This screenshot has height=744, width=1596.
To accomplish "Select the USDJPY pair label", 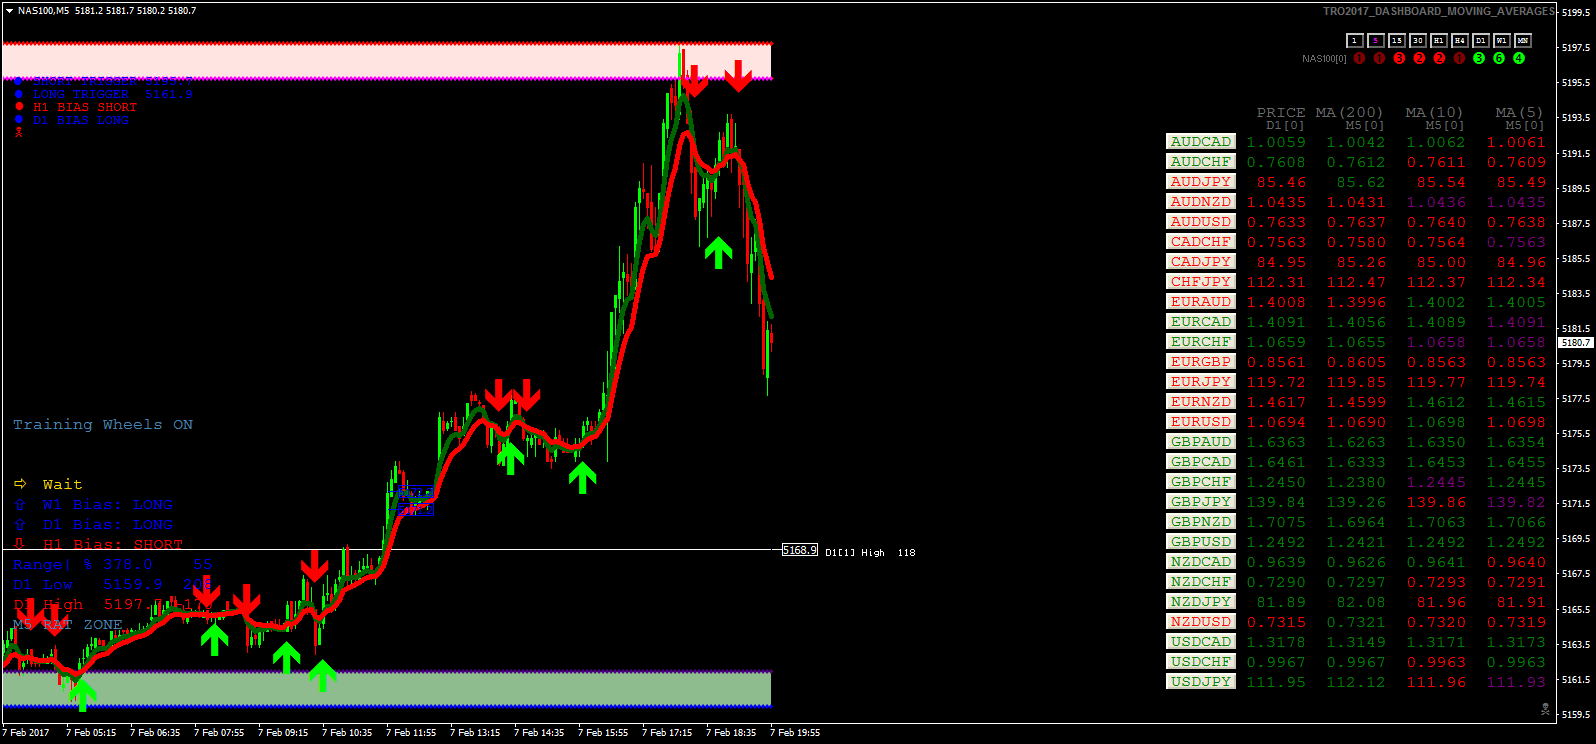I will 1201,681.
